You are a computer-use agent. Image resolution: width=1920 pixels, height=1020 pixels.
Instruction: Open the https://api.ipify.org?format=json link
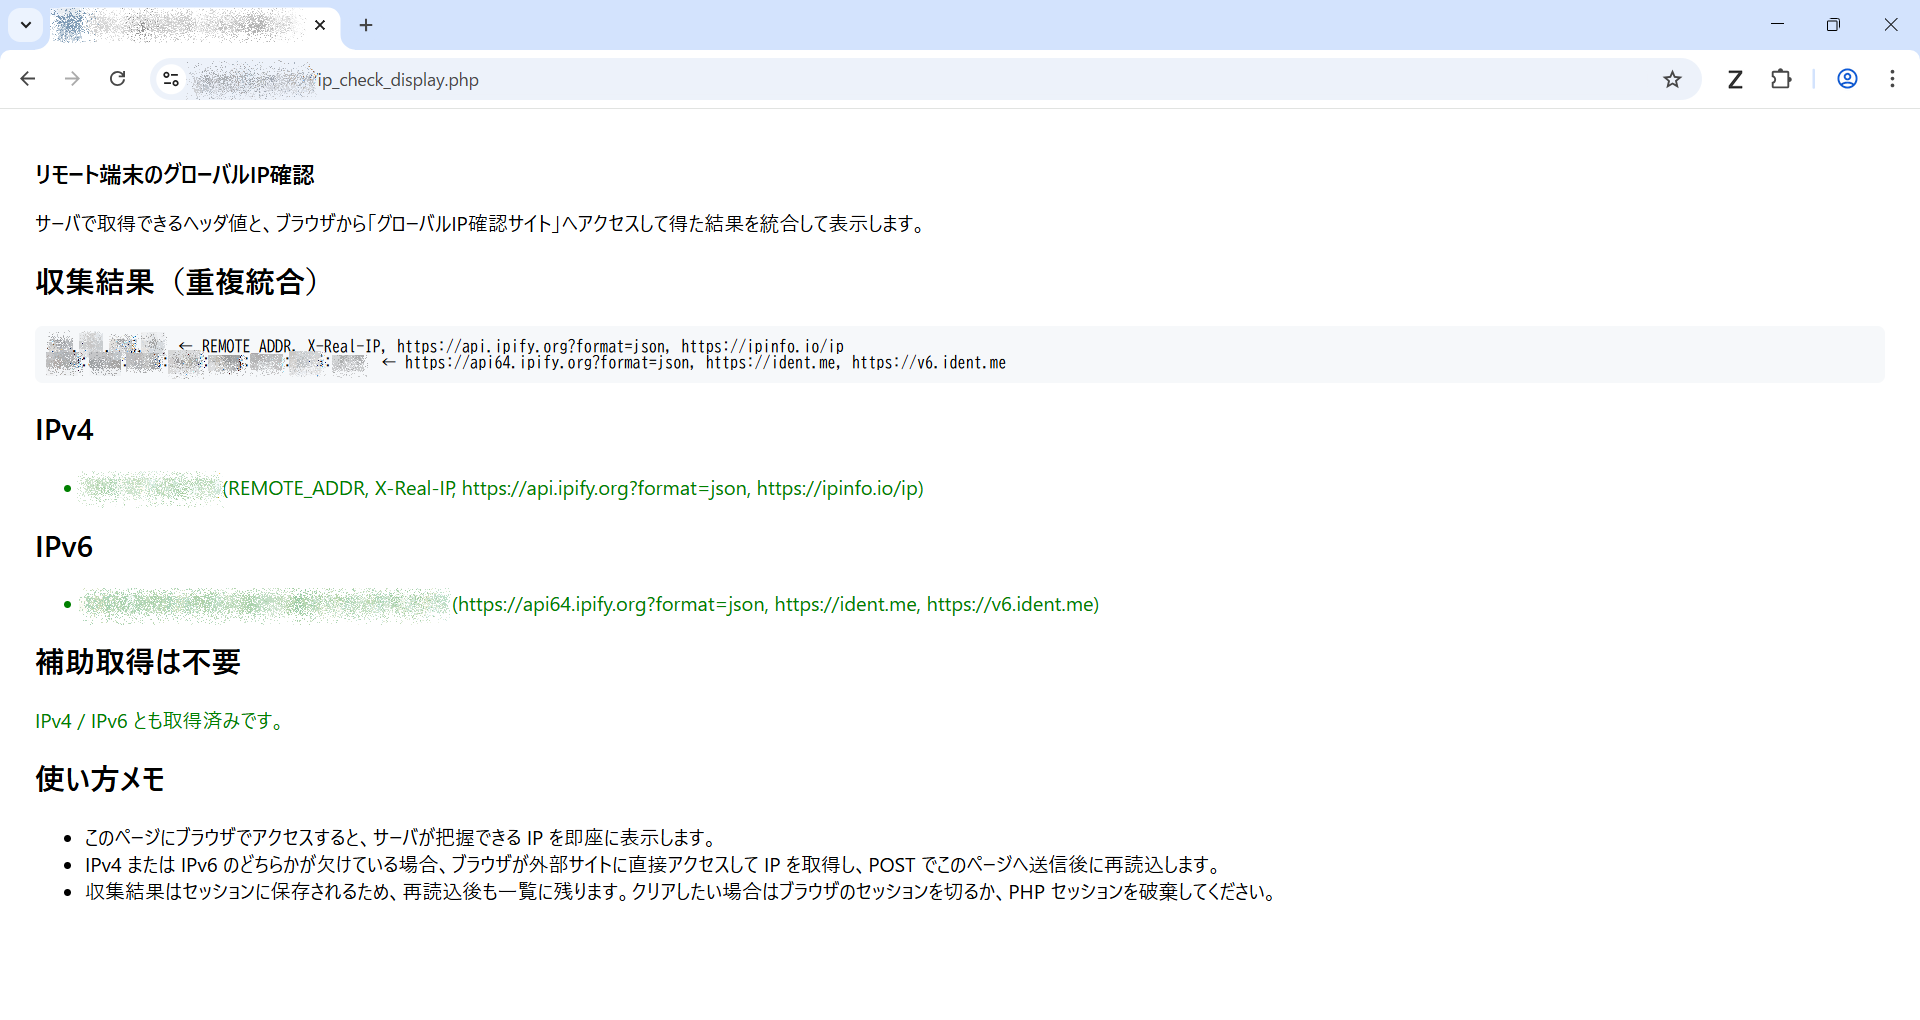tap(605, 489)
